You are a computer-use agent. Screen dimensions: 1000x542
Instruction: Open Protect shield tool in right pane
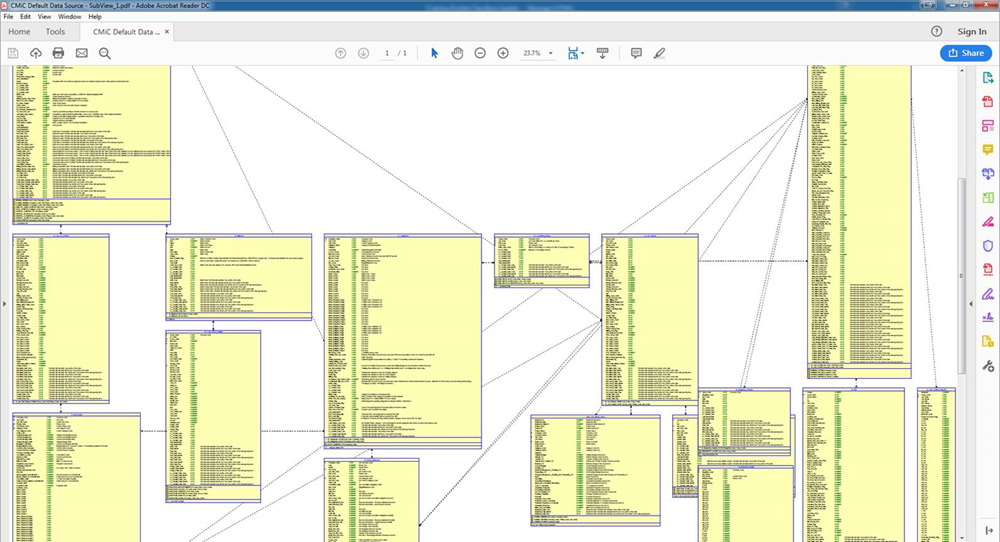(x=988, y=245)
